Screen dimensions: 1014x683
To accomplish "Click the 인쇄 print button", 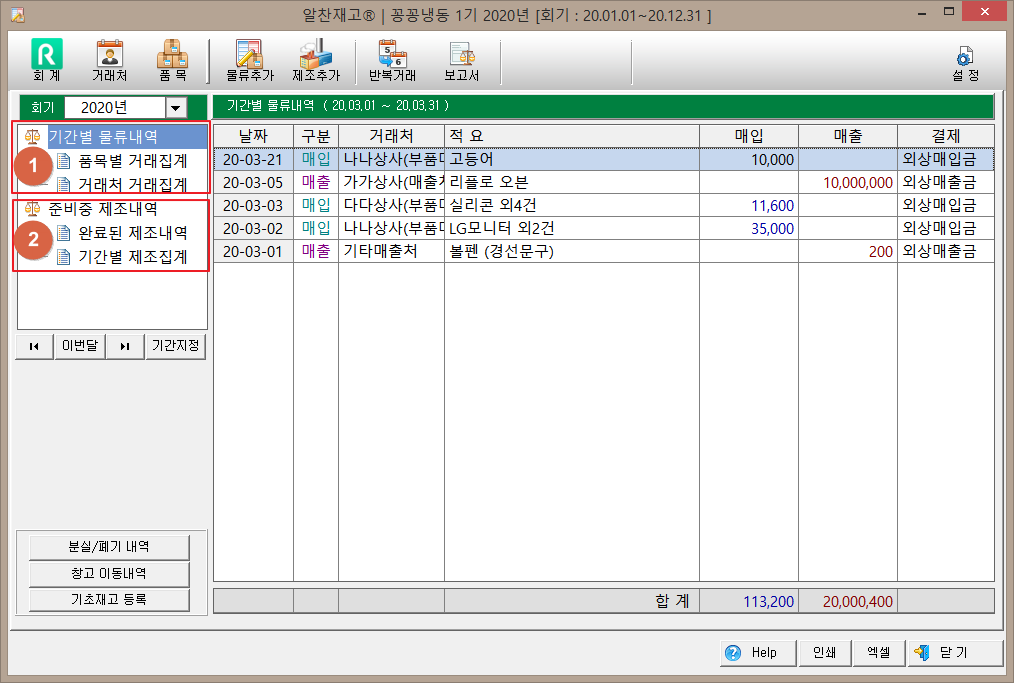I will coord(824,653).
